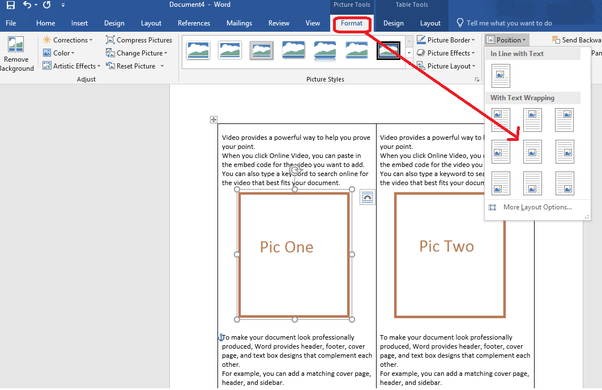Image resolution: width=602 pixels, height=390 pixels.
Task: Click the Remove Background button
Action: pyautogui.click(x=16, y=54)
